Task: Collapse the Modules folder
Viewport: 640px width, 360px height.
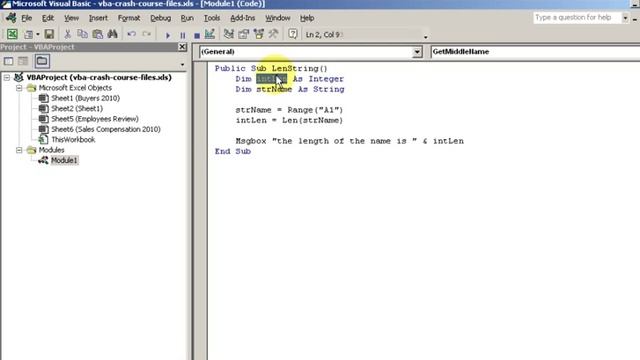Action: click(19, 150)
